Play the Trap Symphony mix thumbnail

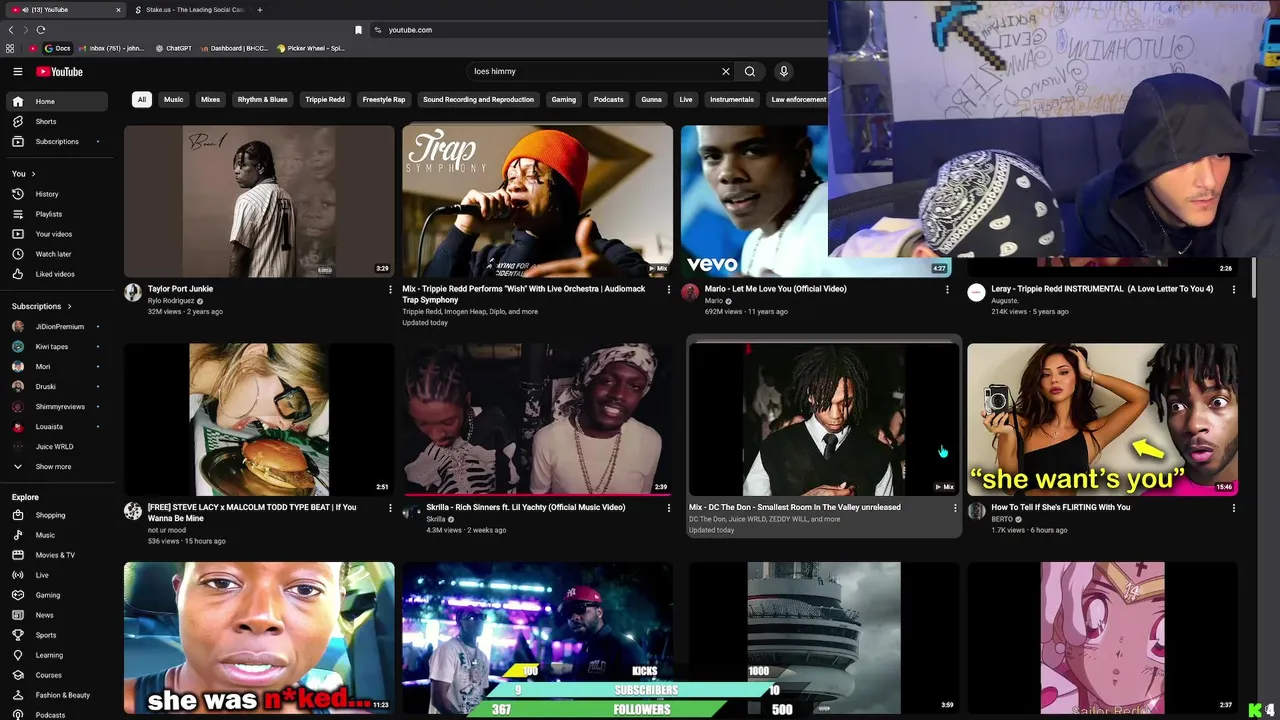(x=537, y=201)
